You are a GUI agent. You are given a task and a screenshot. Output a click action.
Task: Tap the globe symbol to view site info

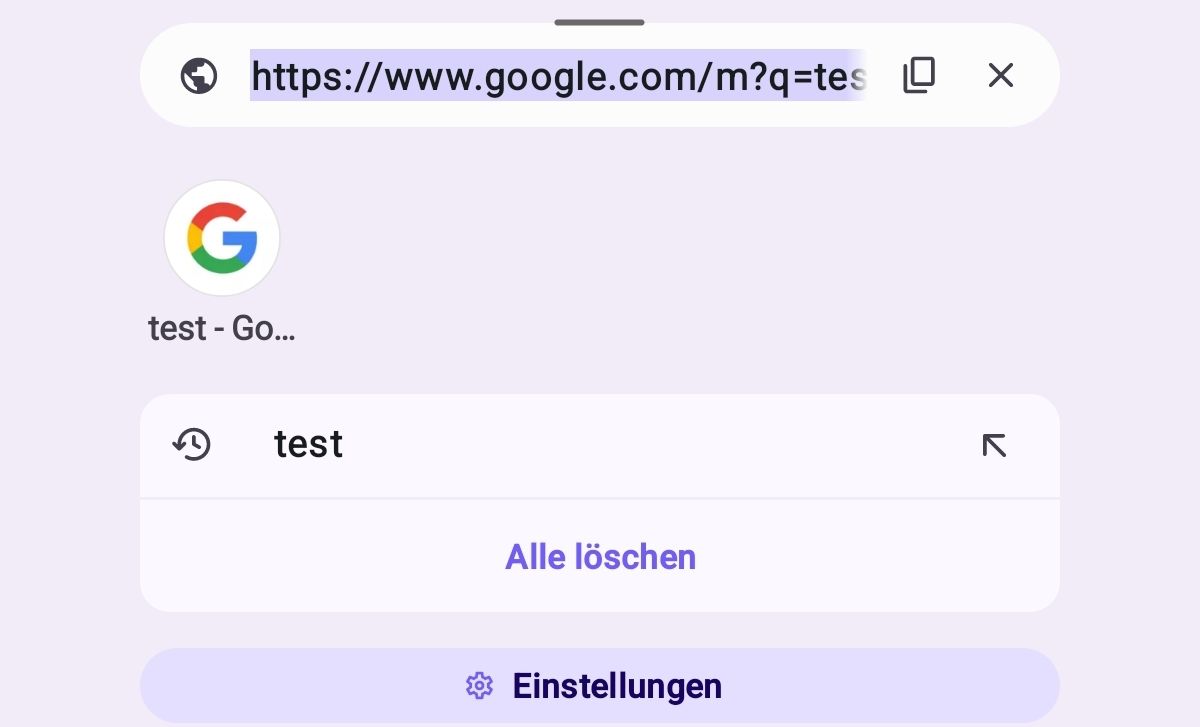pos(199,75)
